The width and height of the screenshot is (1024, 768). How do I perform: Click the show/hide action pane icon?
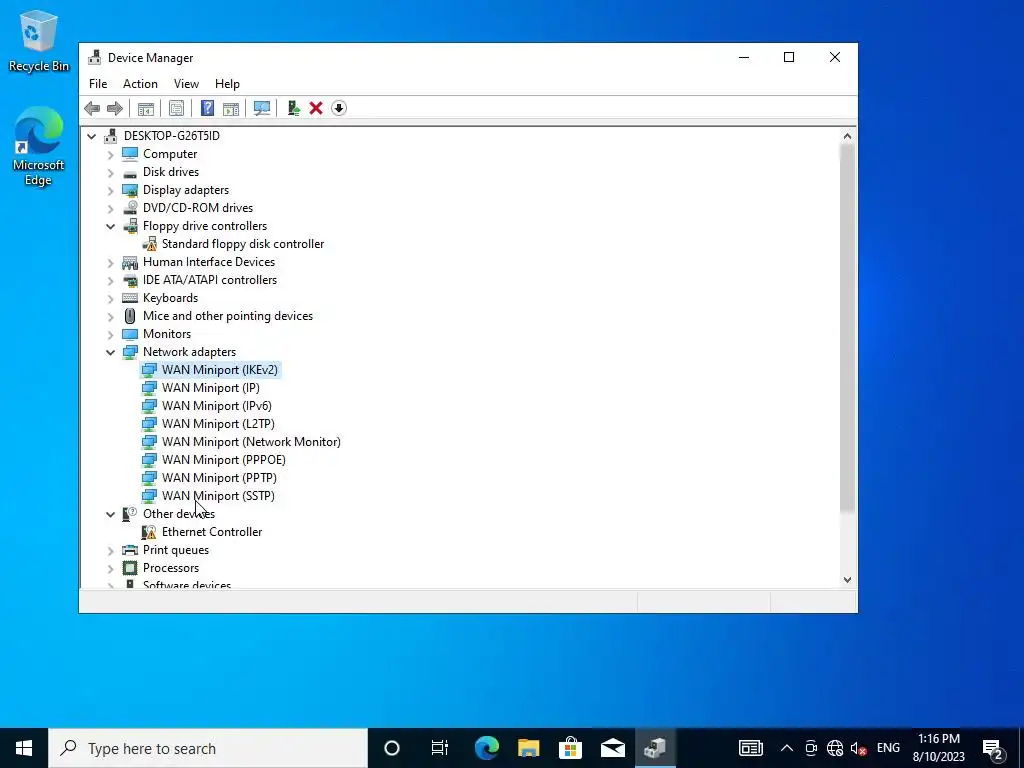[x=231, y=108]
